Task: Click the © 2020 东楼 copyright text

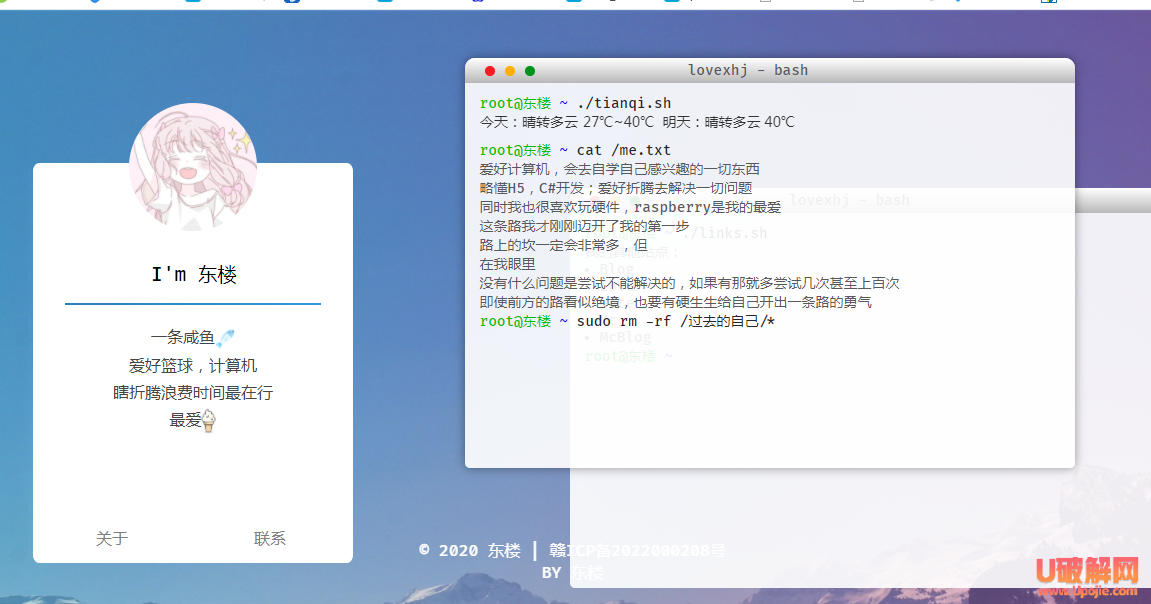Action: [x=470, y=550]
